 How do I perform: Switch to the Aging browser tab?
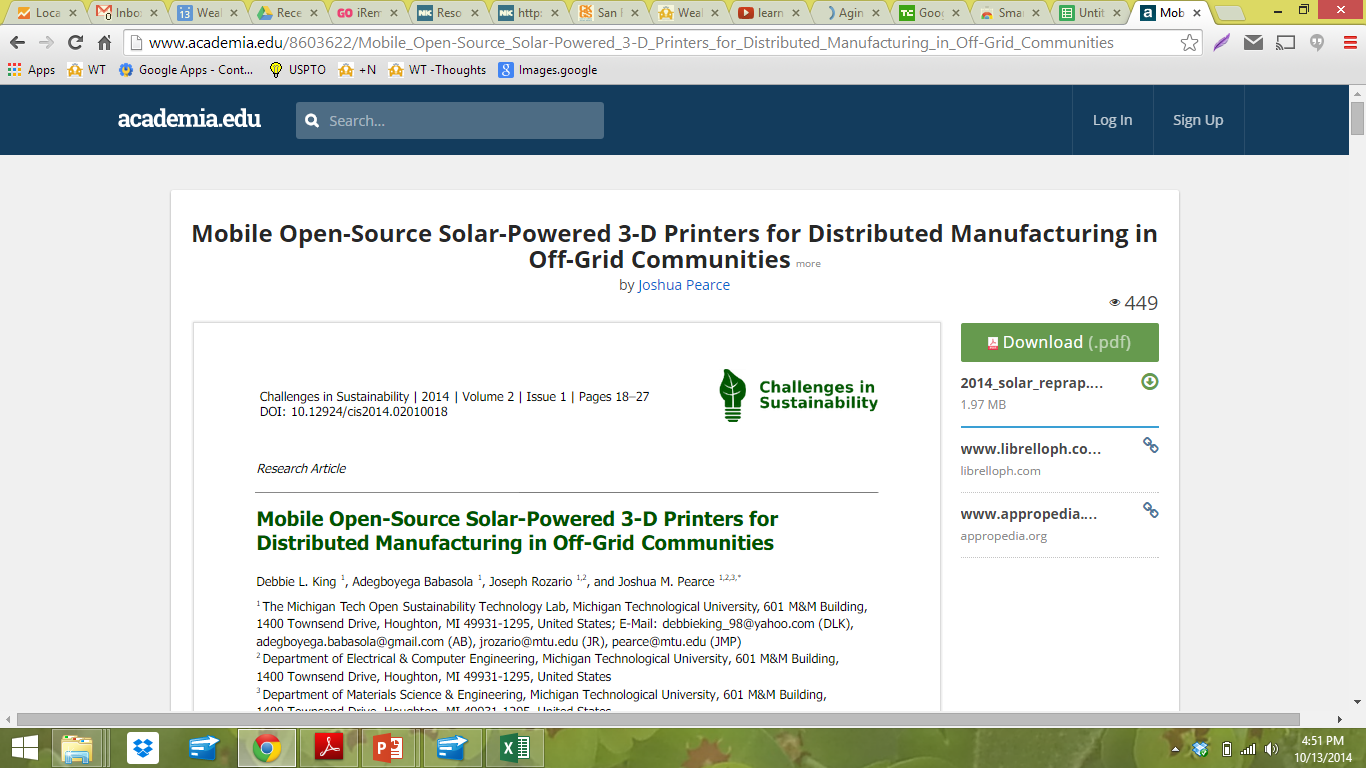[847, 13]
